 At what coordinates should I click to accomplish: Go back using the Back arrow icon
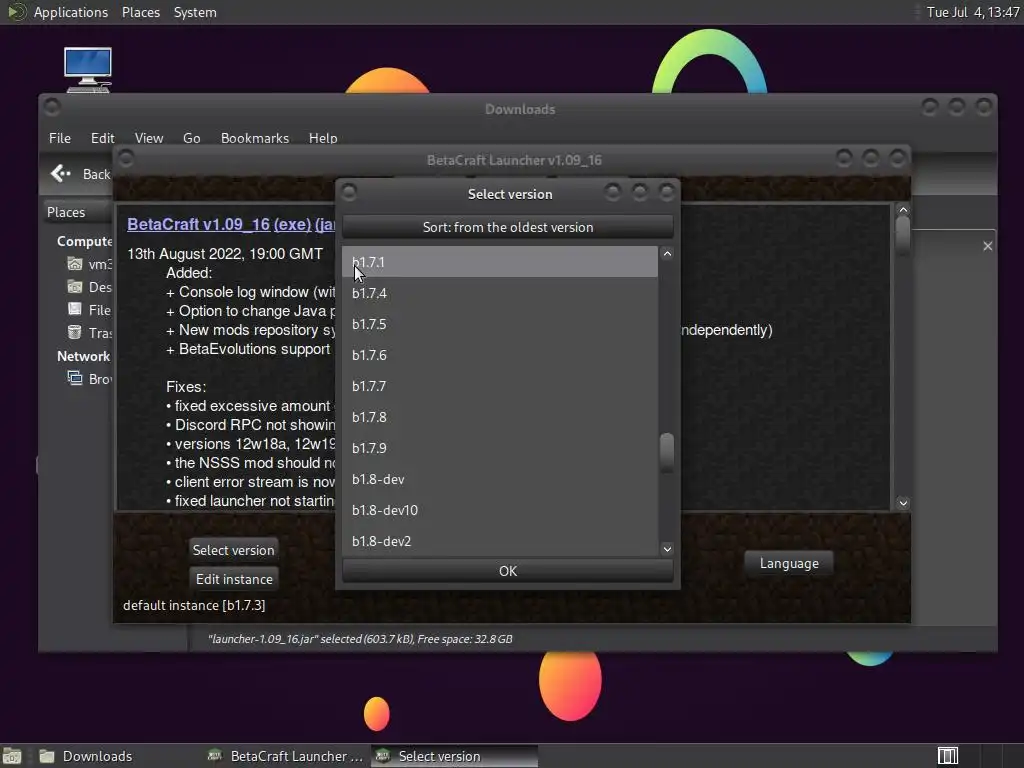coord(61,173)
